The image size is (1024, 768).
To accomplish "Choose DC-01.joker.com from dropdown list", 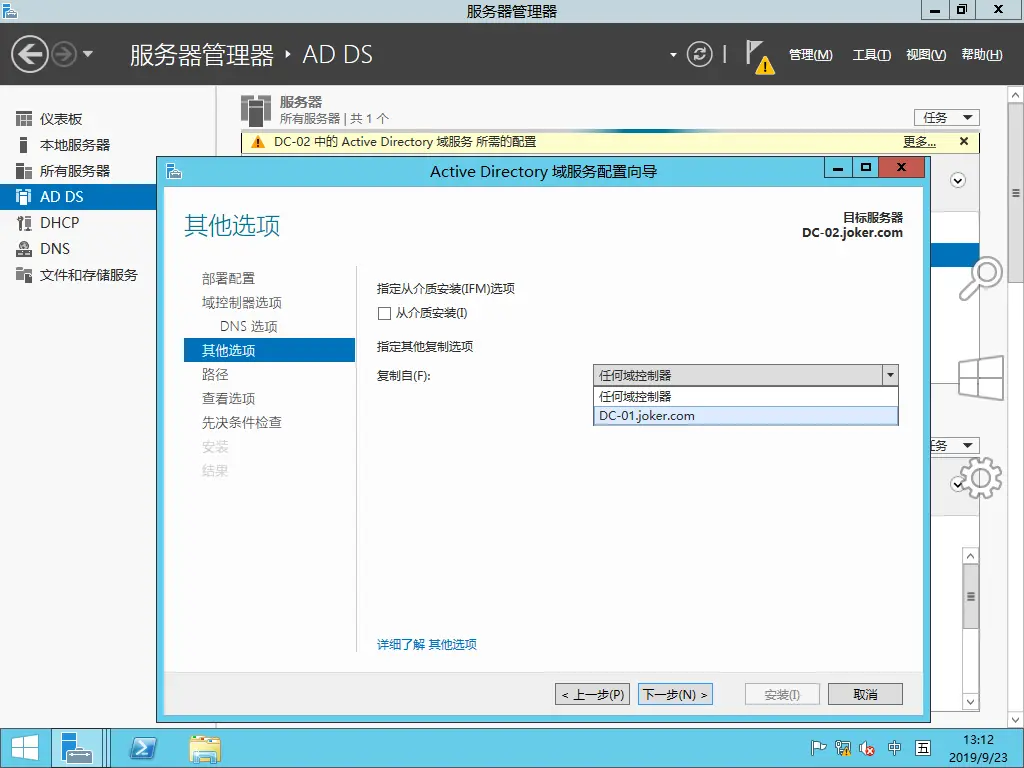I will pos(746,416).
